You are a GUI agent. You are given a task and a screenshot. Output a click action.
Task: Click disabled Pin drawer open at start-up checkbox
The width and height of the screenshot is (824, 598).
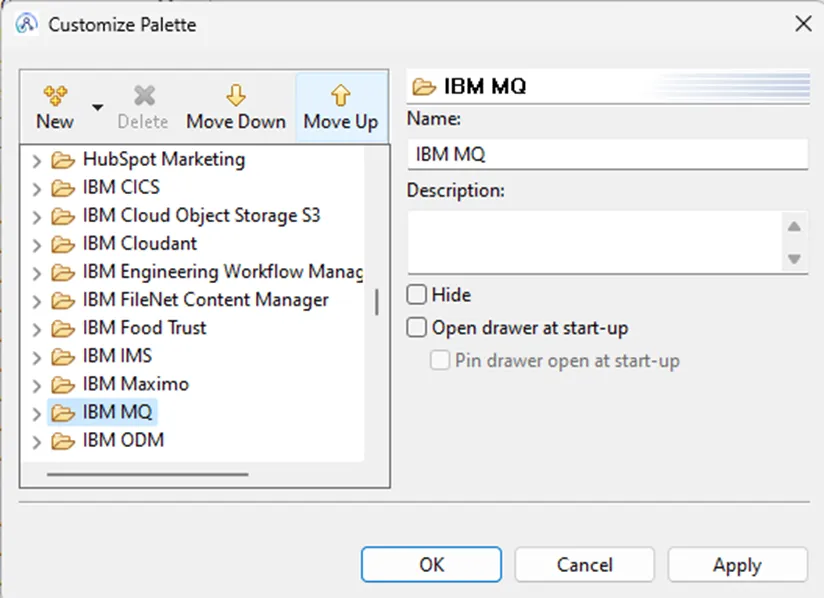[x=440, y=361]
